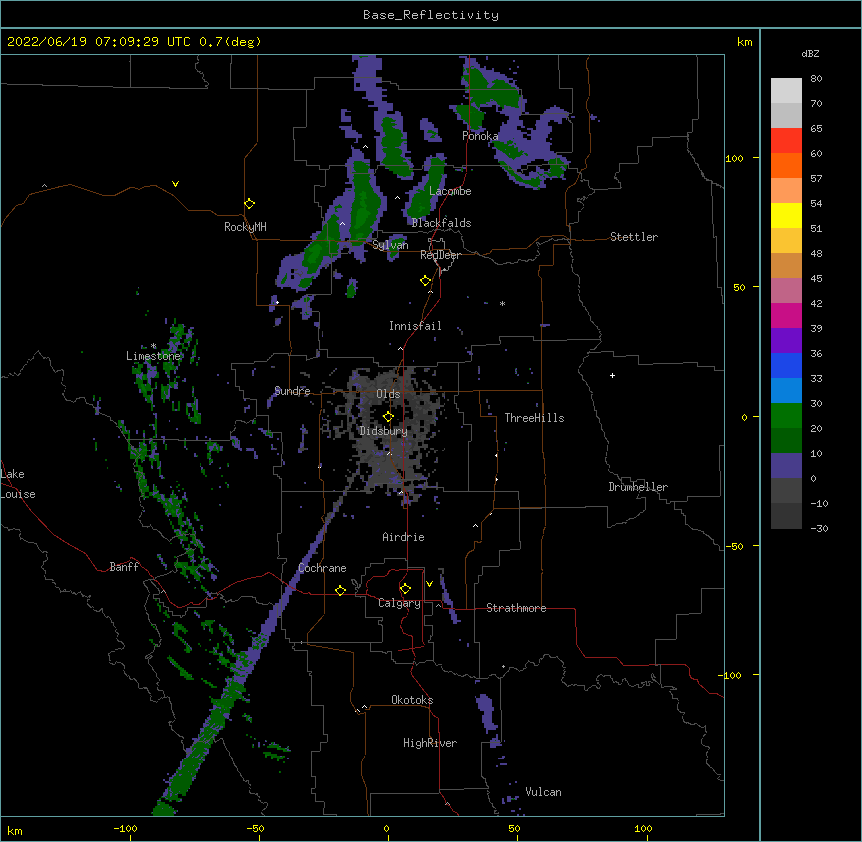Click the Ponoka city label

(x=480, y=136)
